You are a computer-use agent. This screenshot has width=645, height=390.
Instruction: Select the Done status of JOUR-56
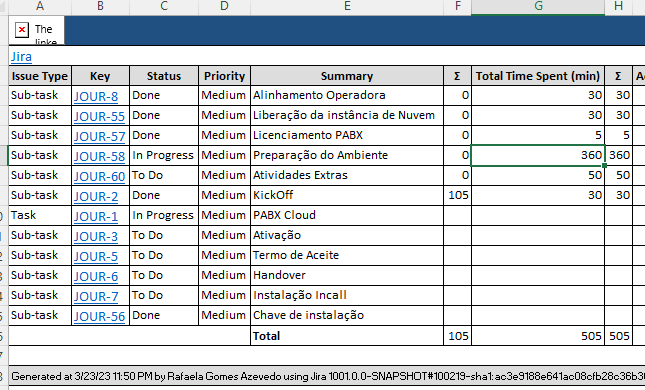(x=164, y=315)
